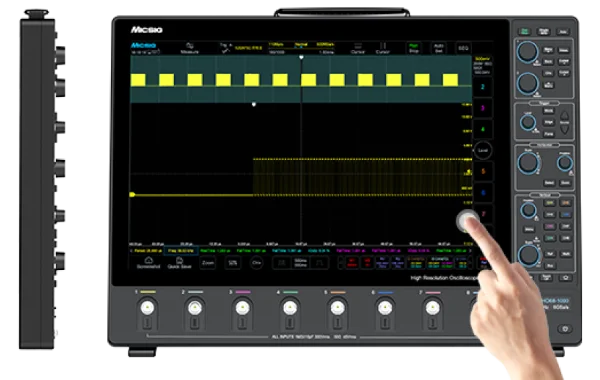Tap the round Clear button on screen

coord(256,263)
